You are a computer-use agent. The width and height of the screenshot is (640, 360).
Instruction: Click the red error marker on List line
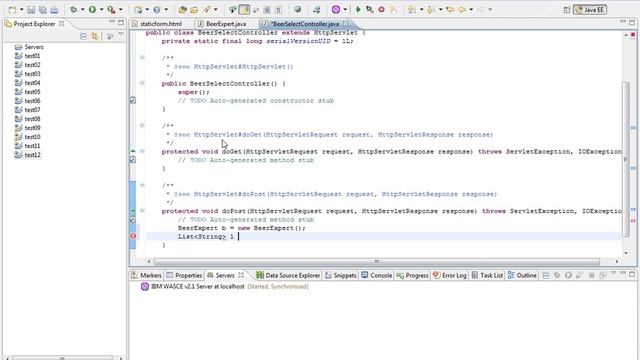point(133,236)
